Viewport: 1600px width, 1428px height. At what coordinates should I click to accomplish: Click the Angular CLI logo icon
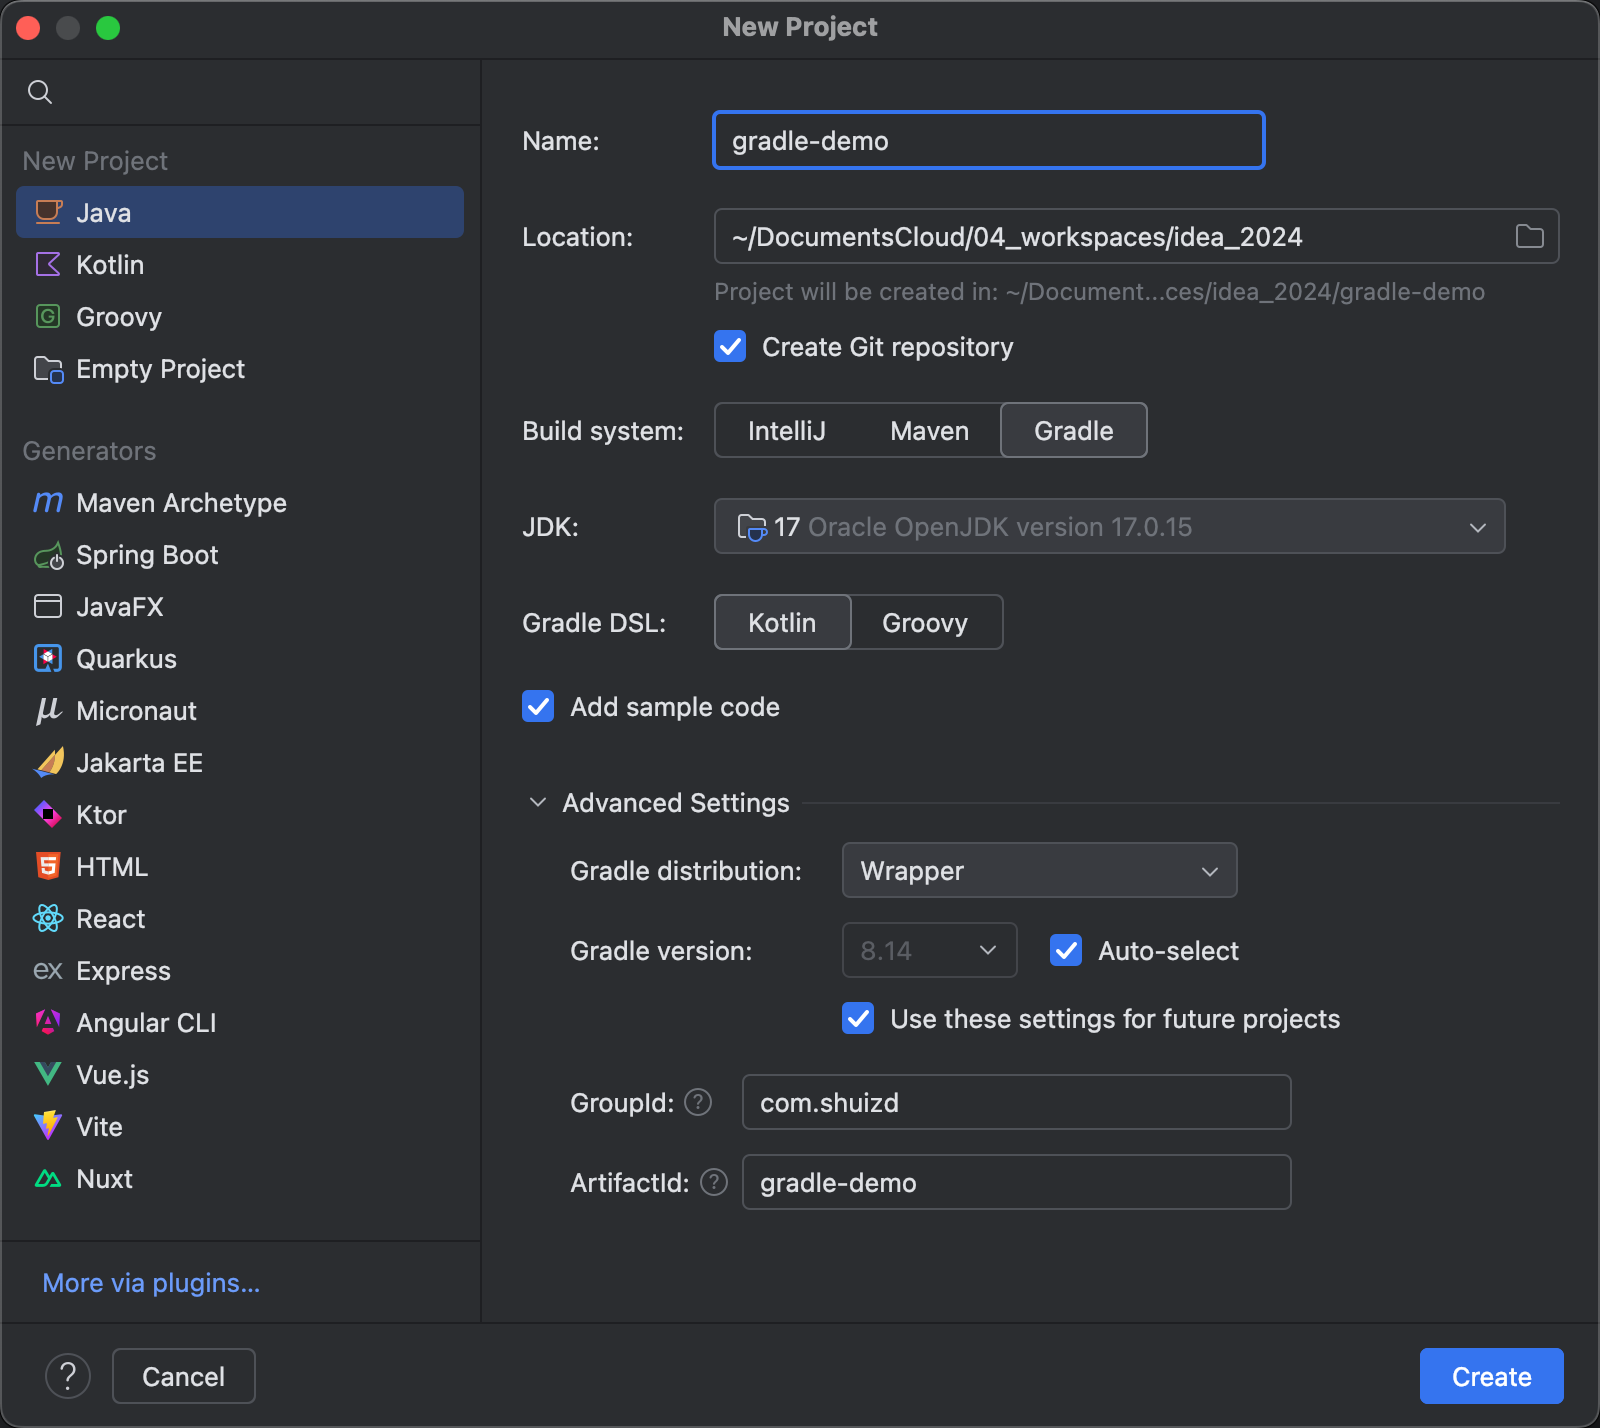(x=48, y=1022)
